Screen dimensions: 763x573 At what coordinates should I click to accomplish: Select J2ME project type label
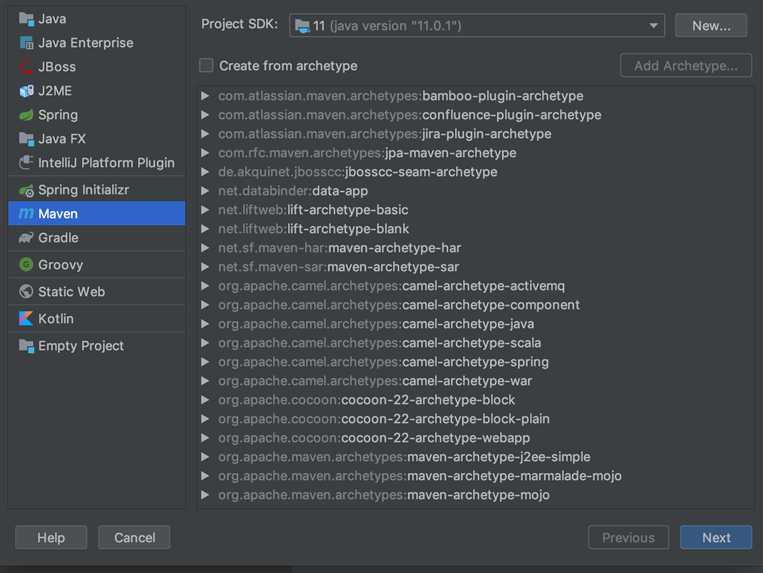tap(55, 91)
